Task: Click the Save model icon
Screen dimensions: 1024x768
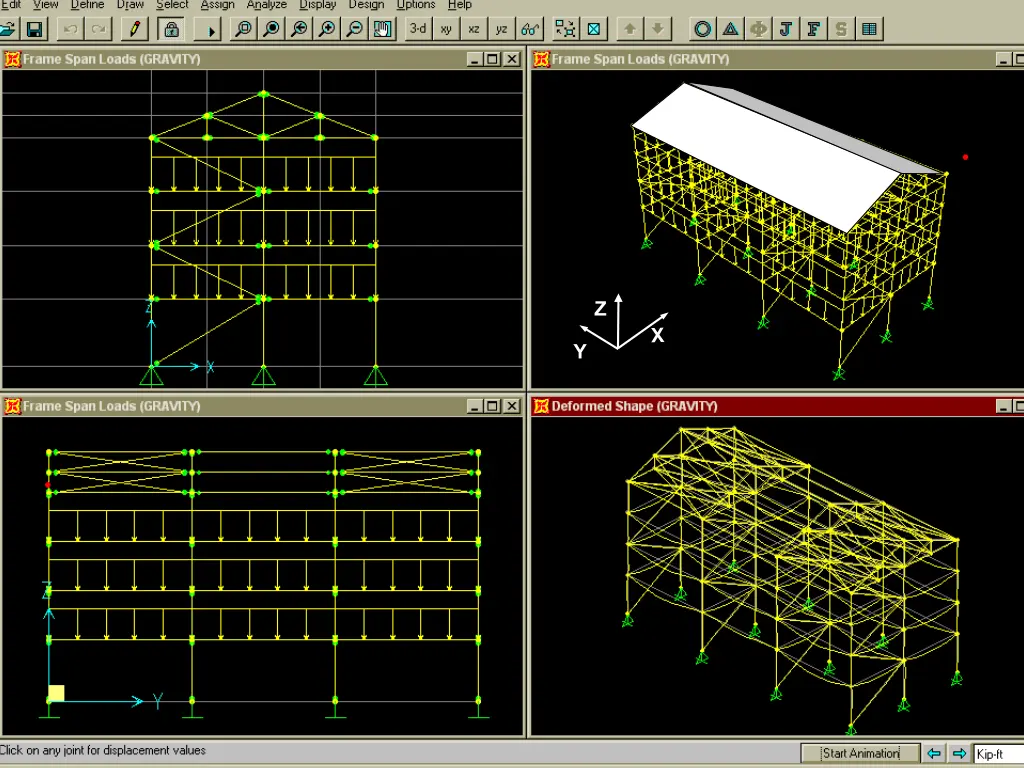Action: (x=34, y=29)
